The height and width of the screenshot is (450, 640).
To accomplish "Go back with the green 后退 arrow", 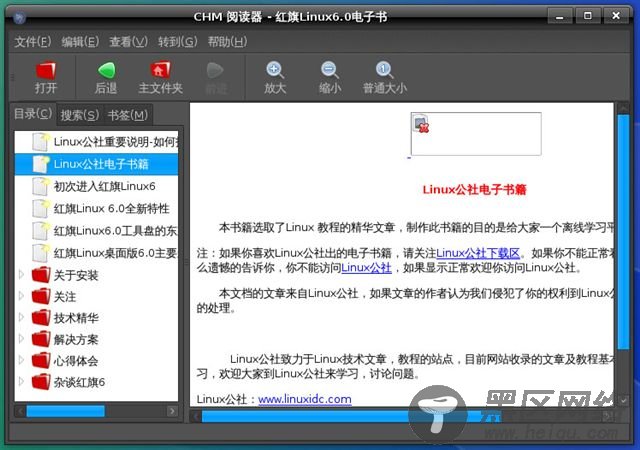I will pos(106,70).
